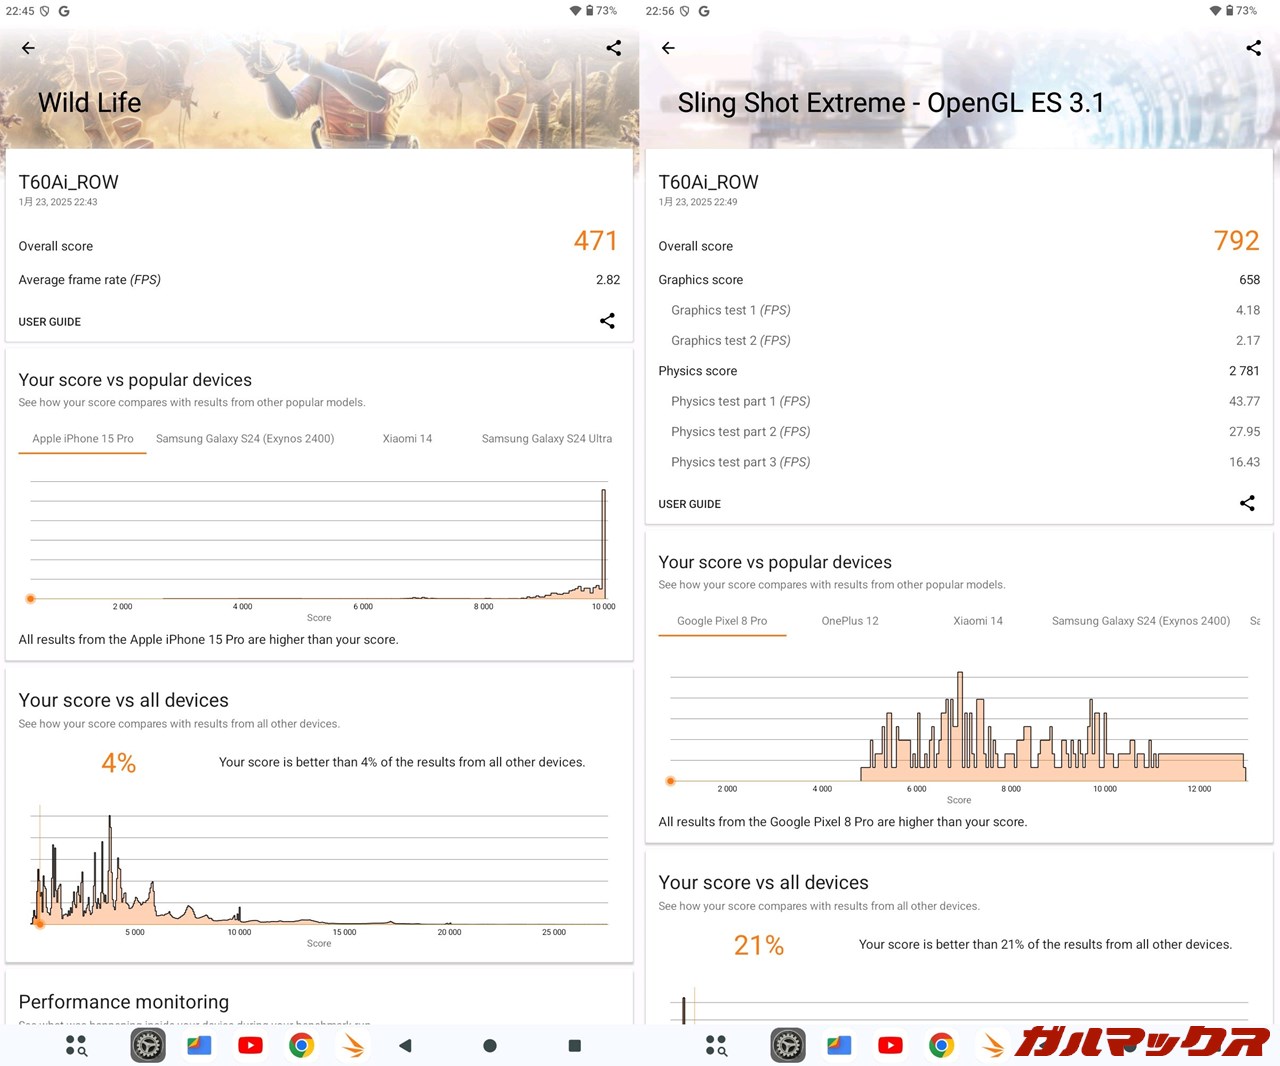Screen dimensions: 1280x1066
Task: Tap Apple iPhone 15 Pro active tab
Action: pos(82,438)
